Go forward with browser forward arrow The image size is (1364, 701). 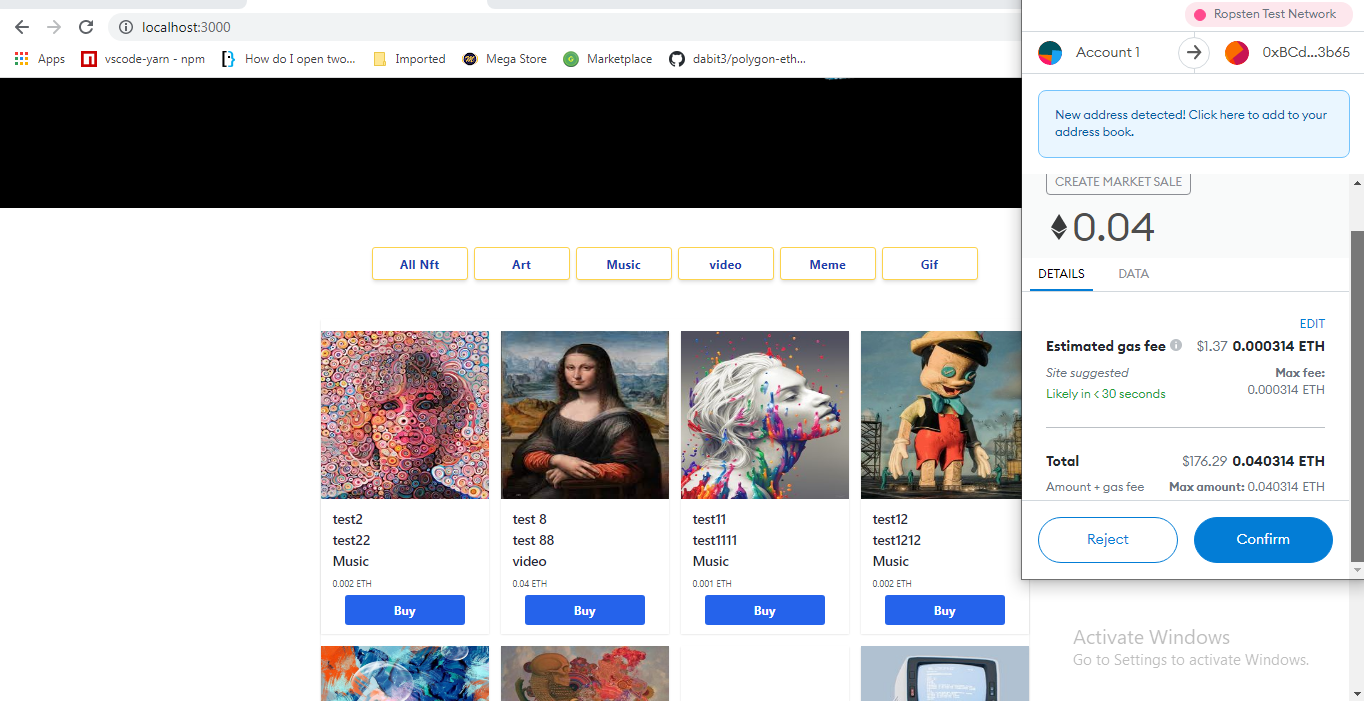[x=54, y=27]
